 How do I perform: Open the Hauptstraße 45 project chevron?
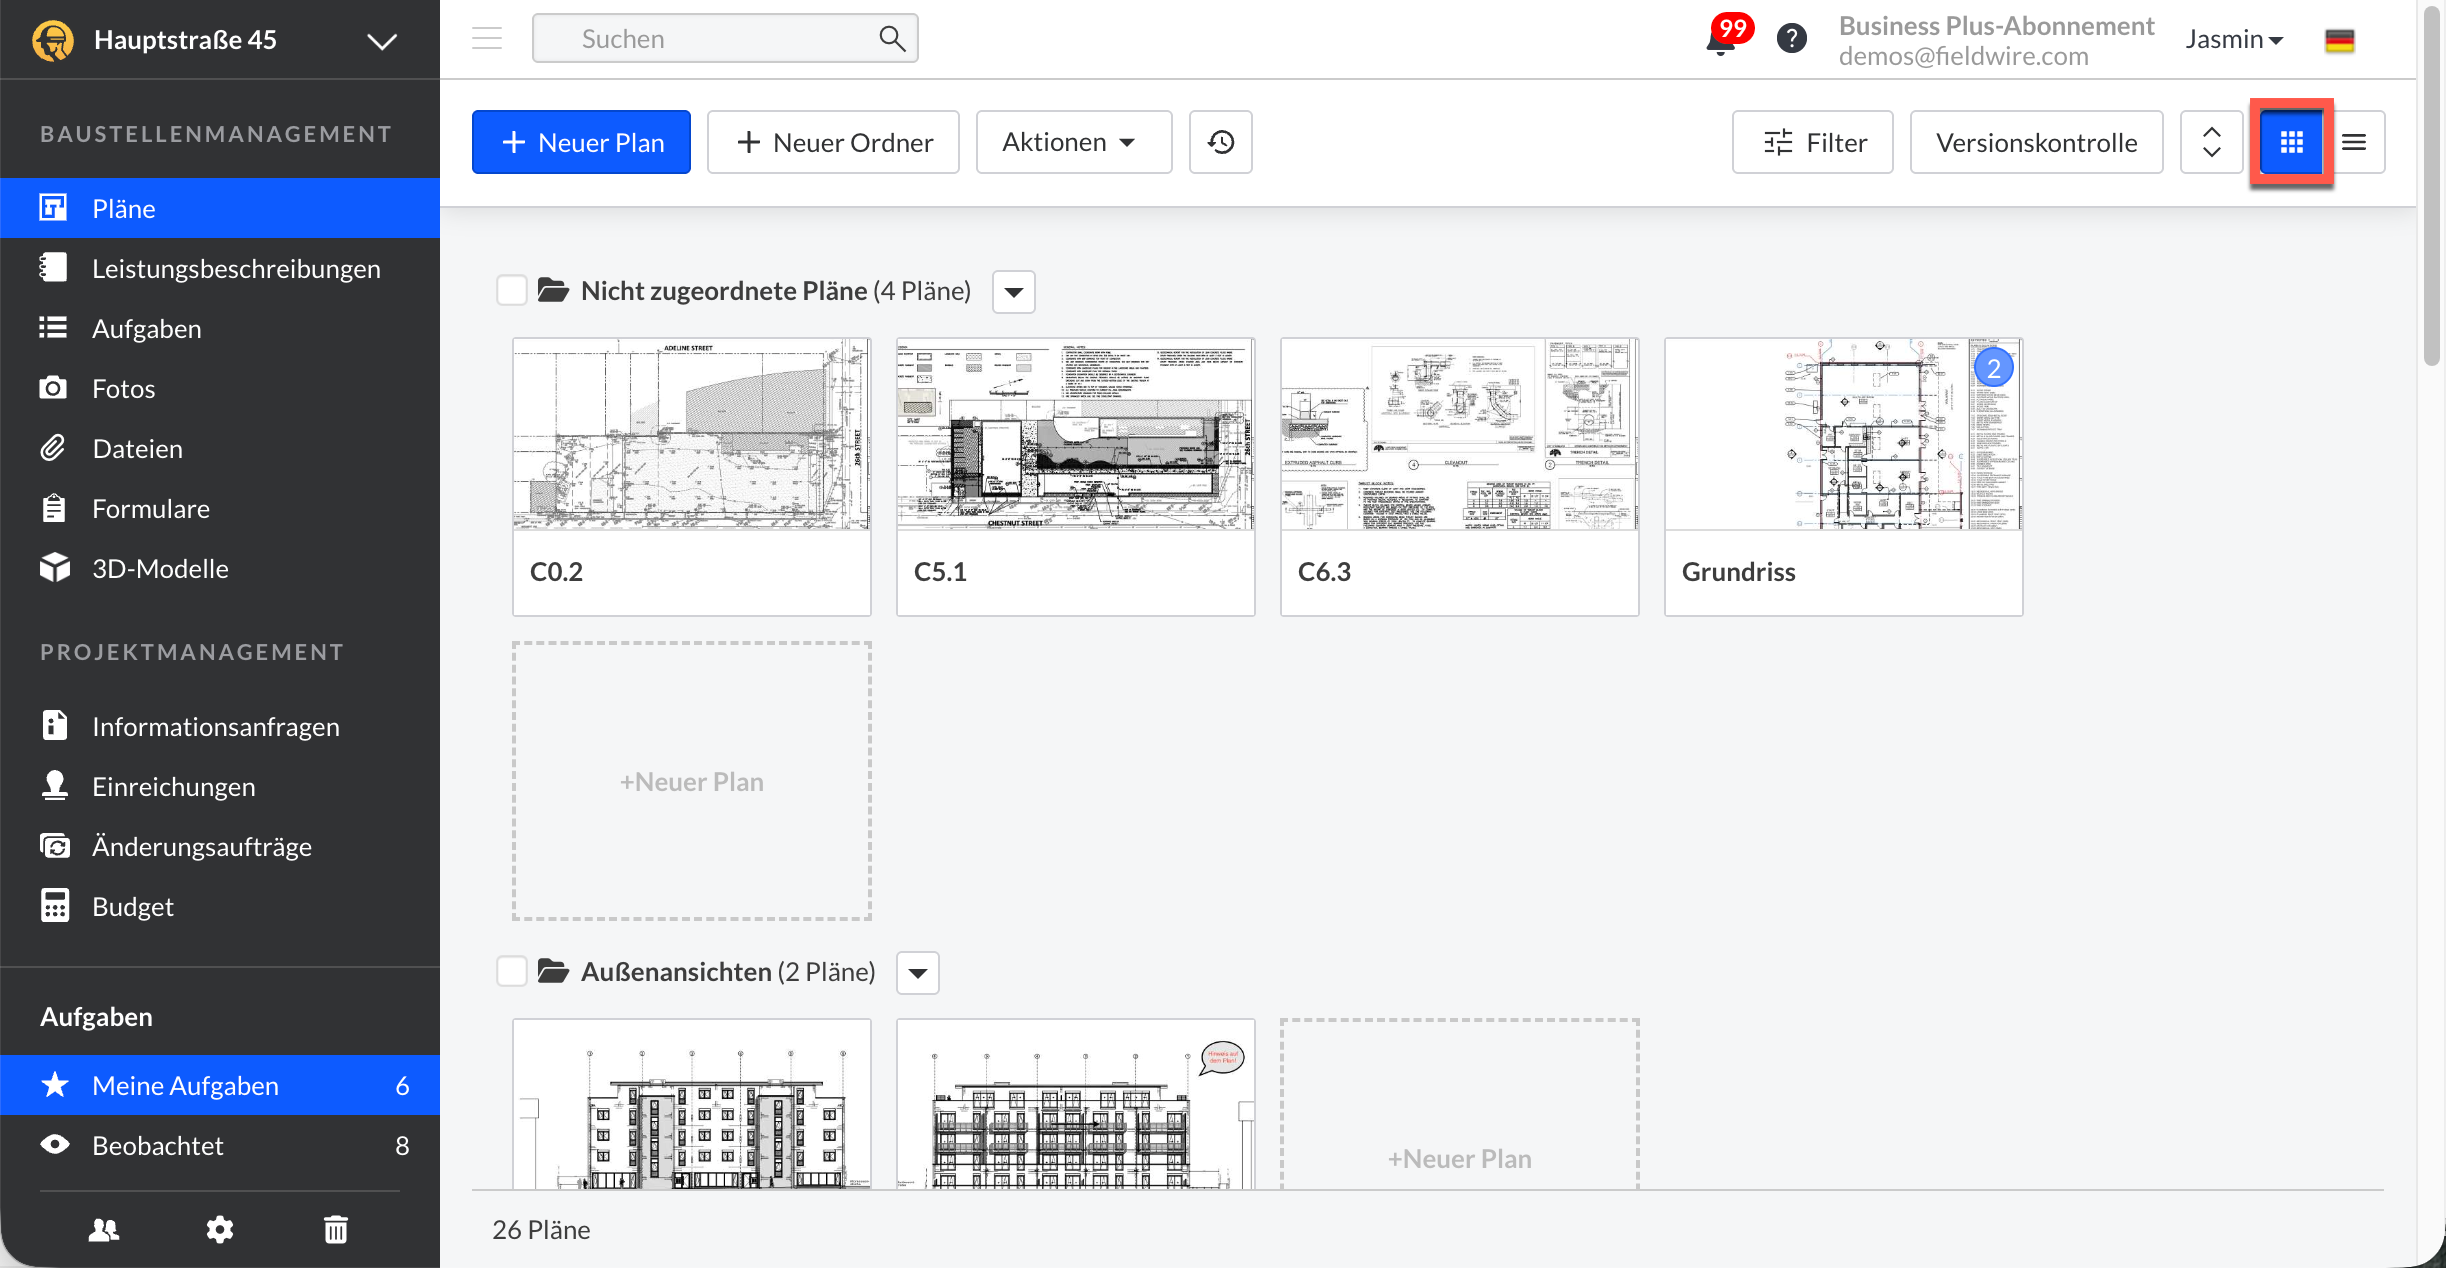click(x=381, y=41)
